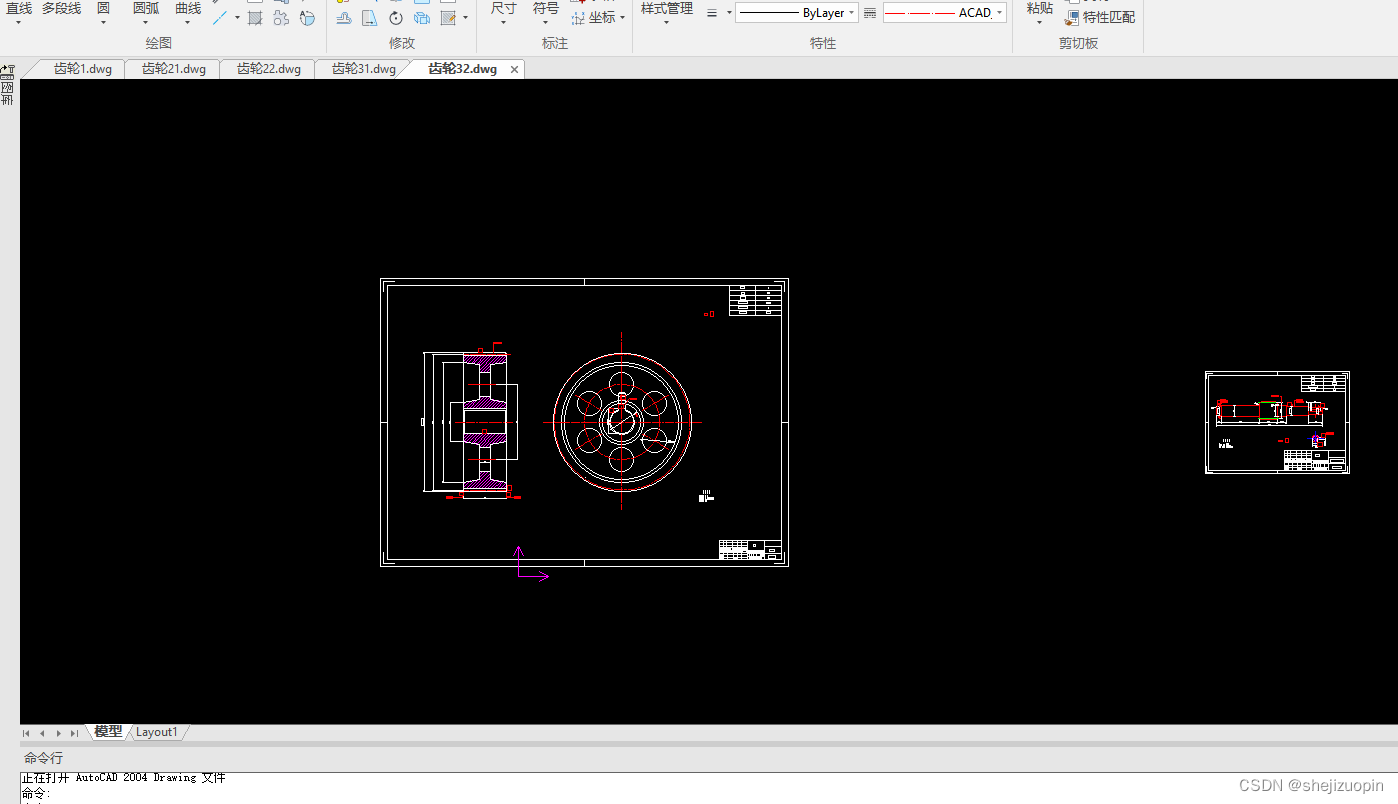Expand the 圆 circle tool dropdown arrow
The height and width of the screenshot is (804, 1398).
pos(103,22)
